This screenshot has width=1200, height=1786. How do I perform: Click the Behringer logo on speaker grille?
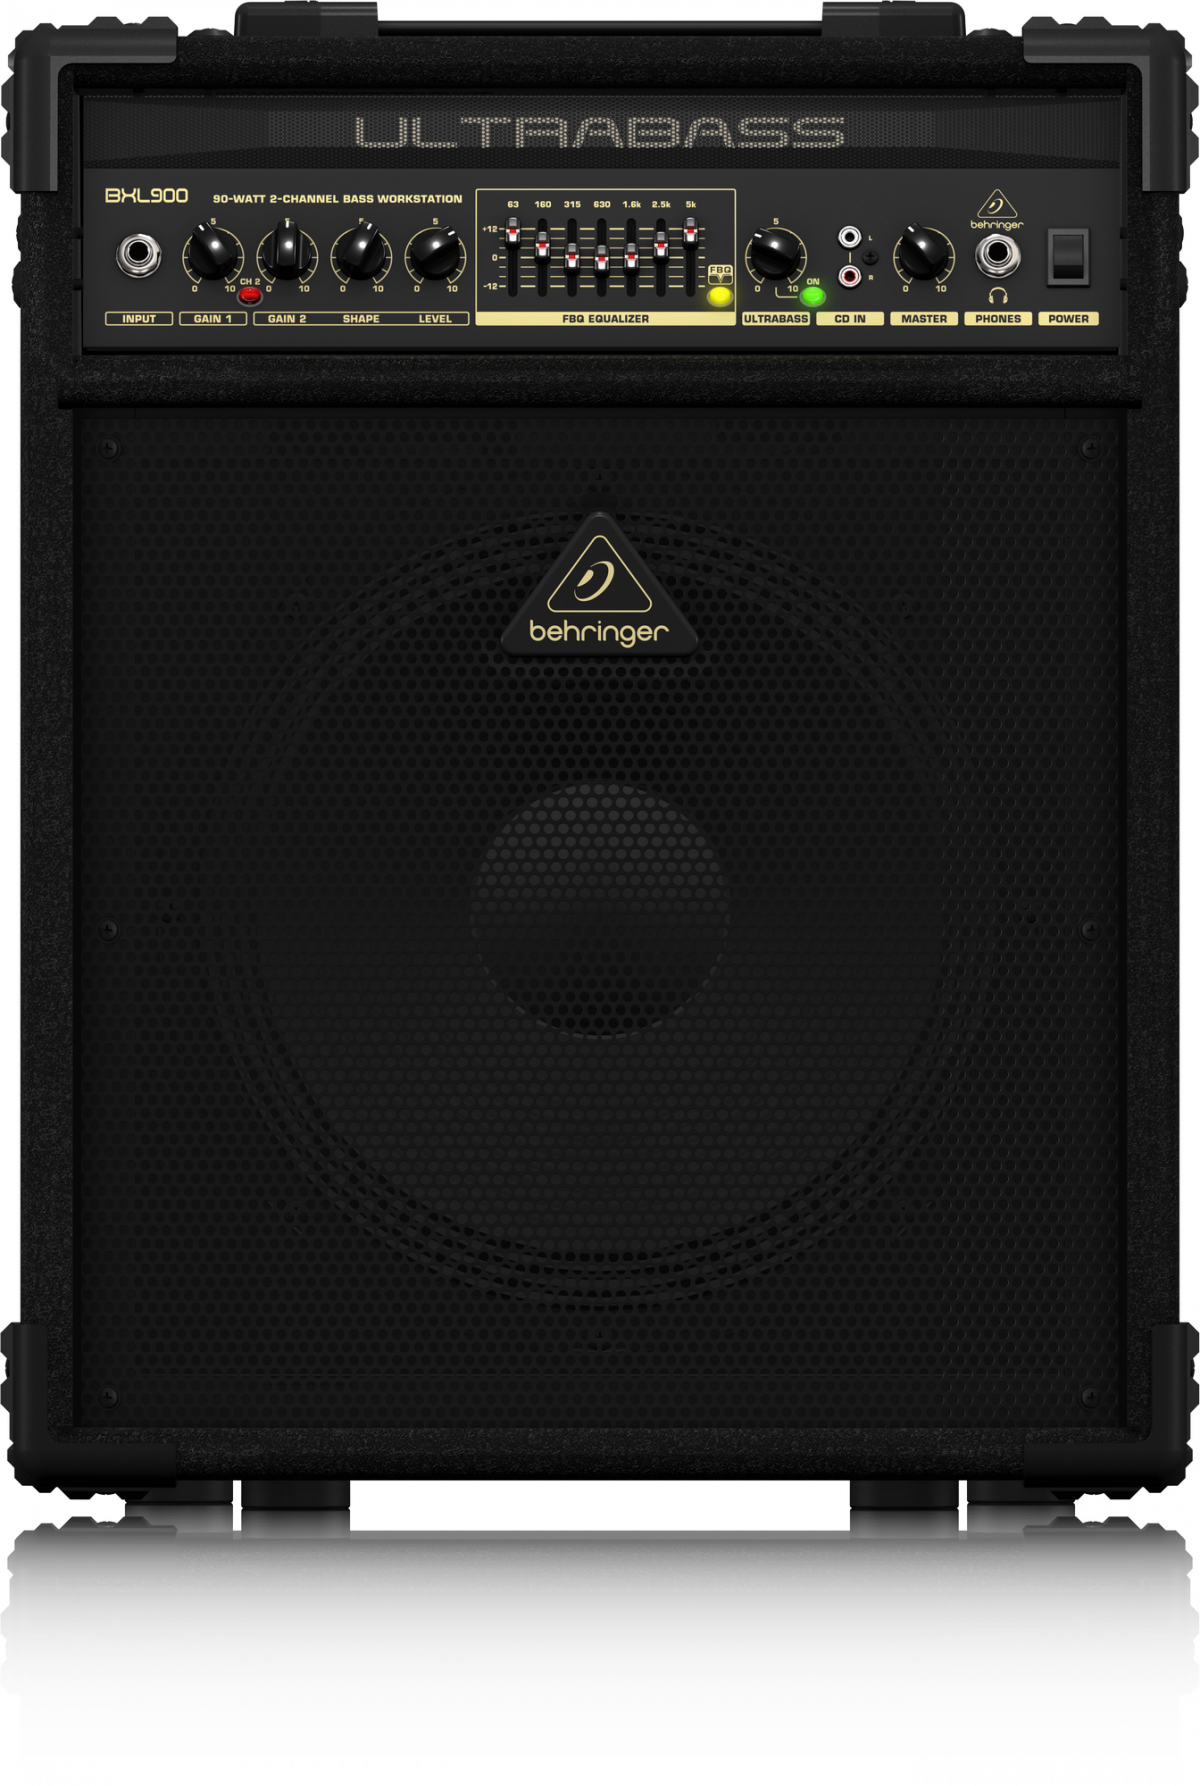point(599,588)
